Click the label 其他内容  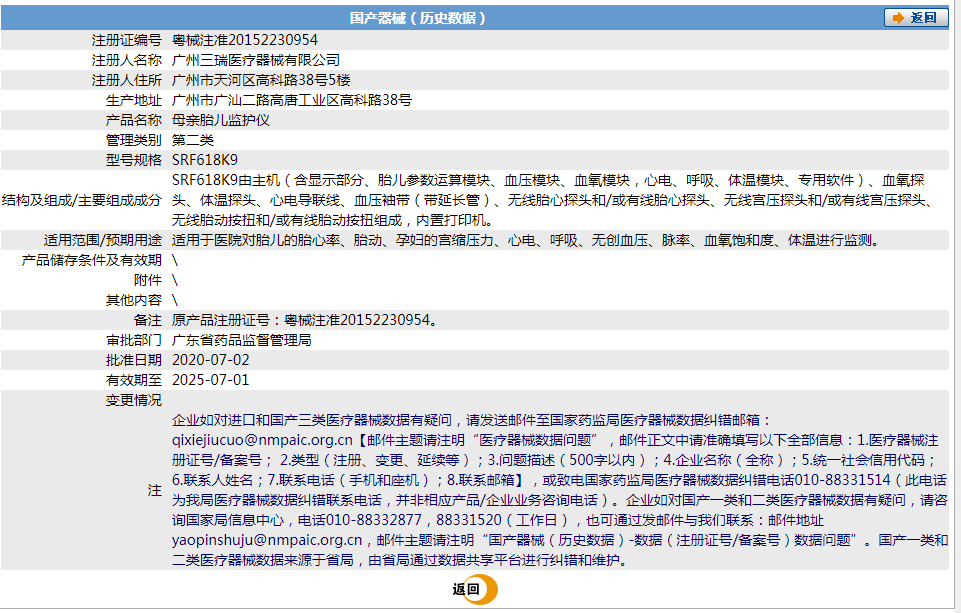click(134, 300)
